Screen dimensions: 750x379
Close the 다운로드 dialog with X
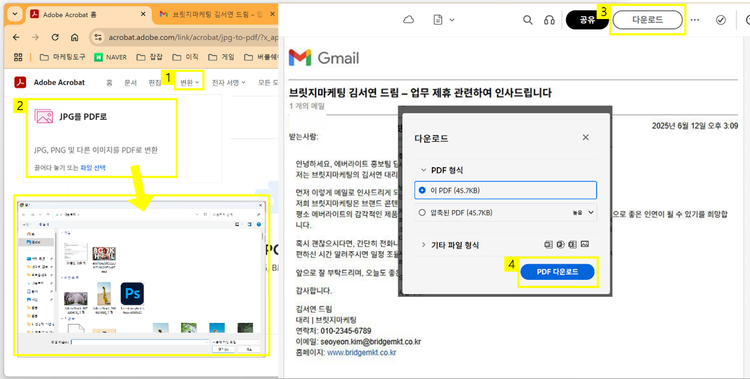[585, 137]
